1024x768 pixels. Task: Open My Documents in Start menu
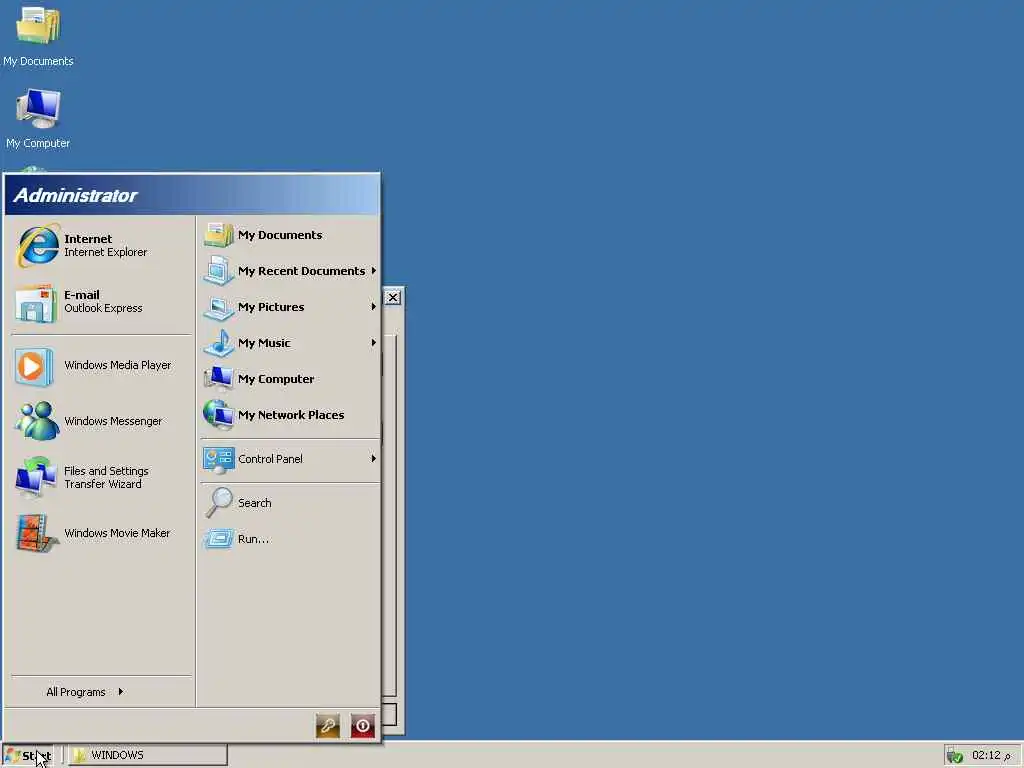pos(290,235)
